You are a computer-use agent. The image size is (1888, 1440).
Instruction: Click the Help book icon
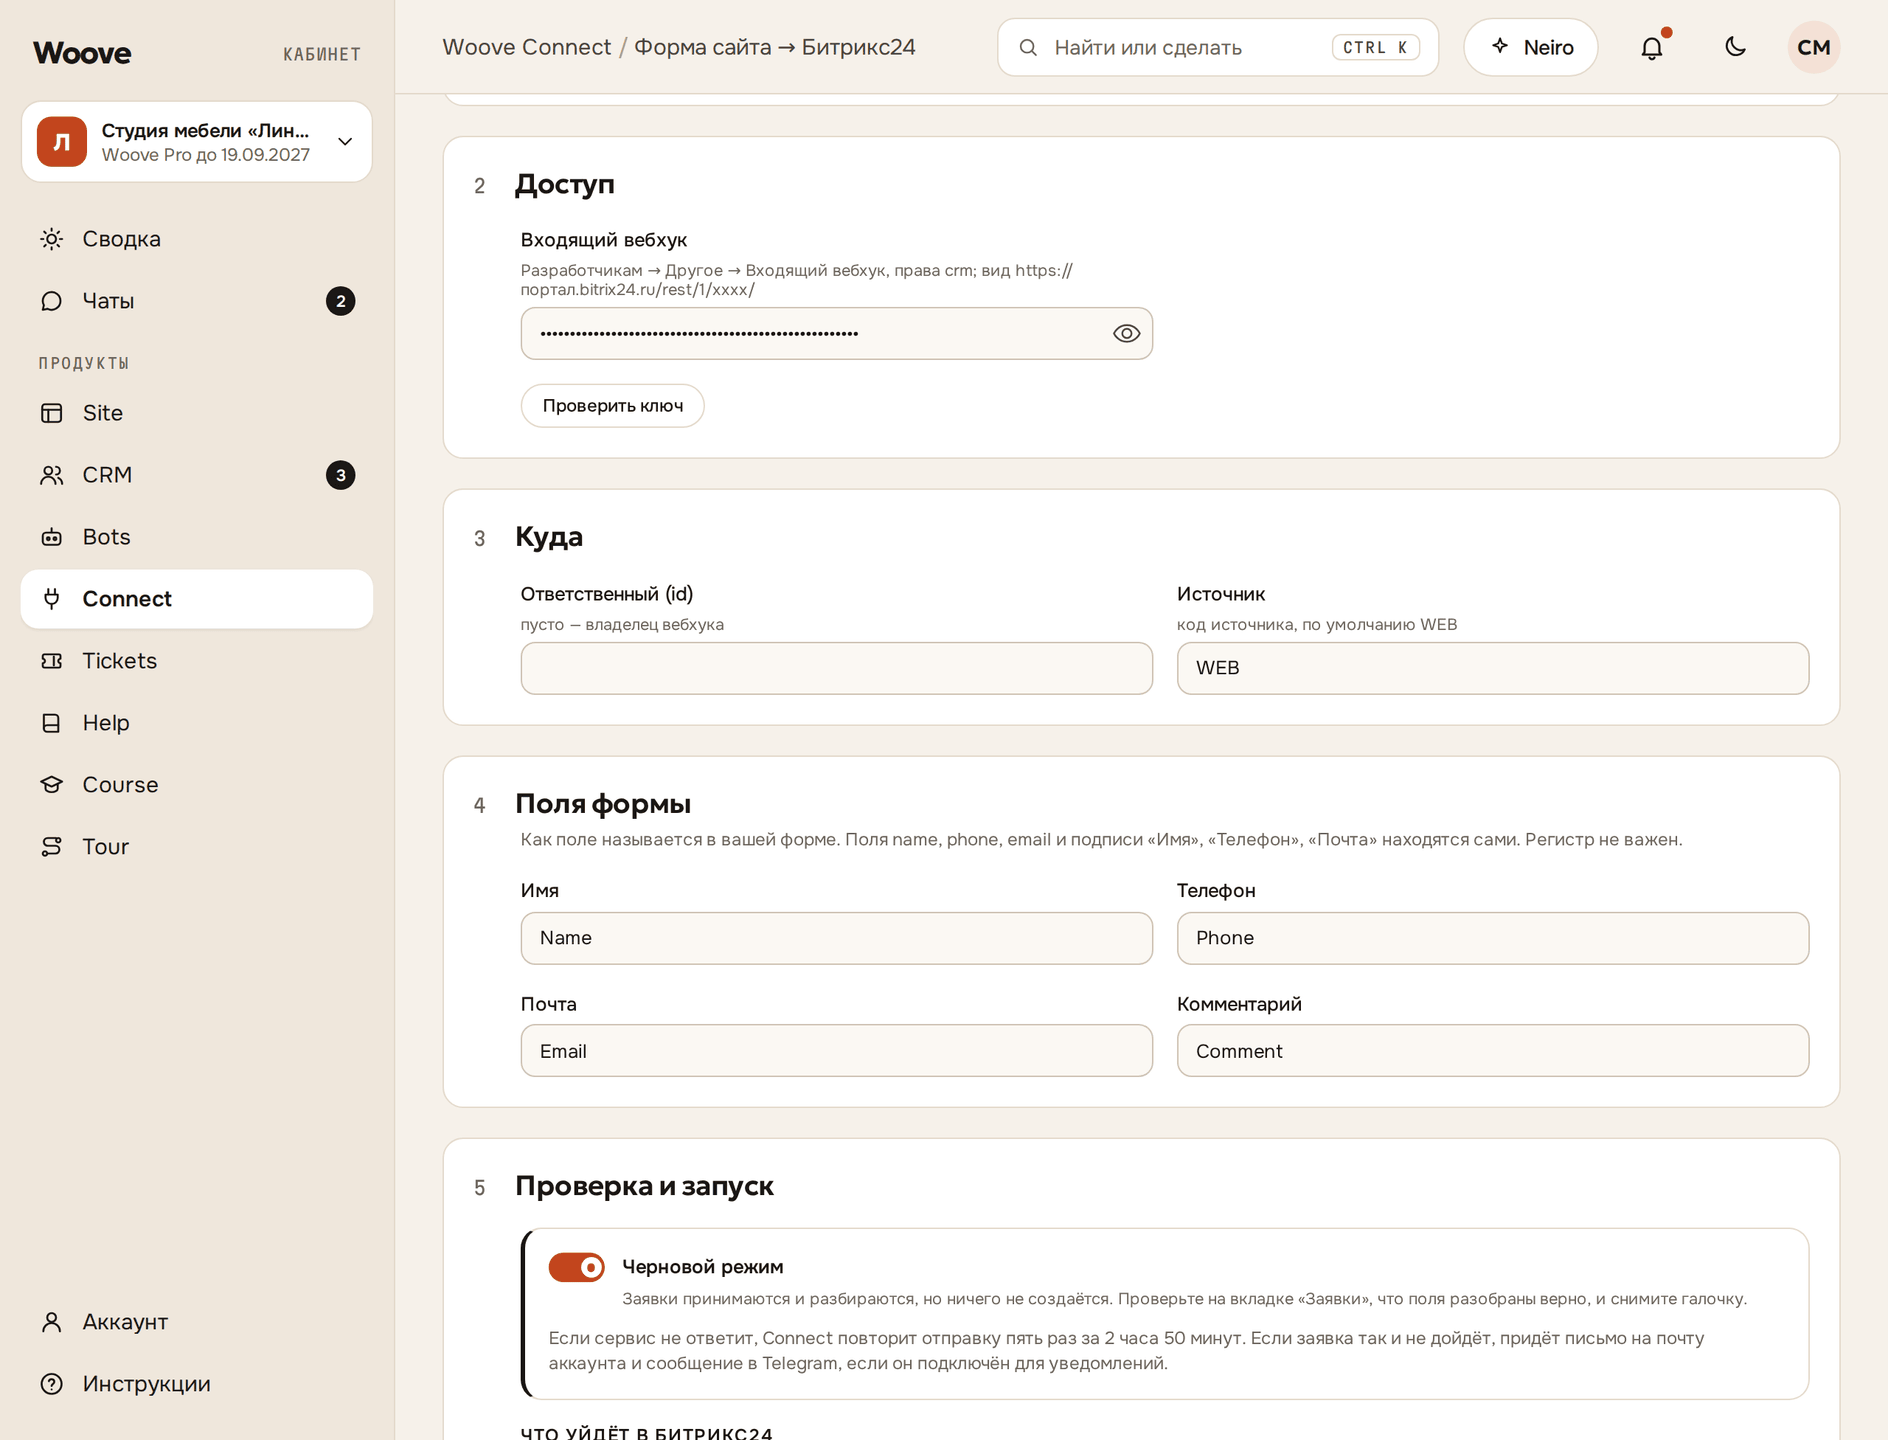point(52,723)
